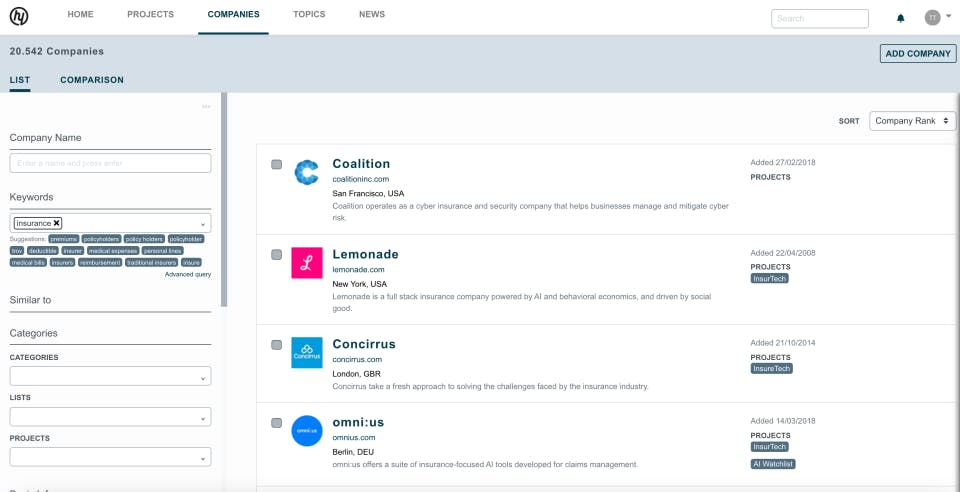The image size is (960, 492).
Task: Select the Lemonade row checkbox
Action: click(277, 255)
